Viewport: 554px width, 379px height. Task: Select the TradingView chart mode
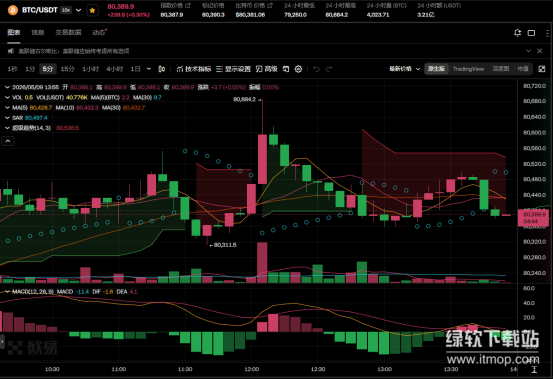pyautogui.click(x=468, y=69)
